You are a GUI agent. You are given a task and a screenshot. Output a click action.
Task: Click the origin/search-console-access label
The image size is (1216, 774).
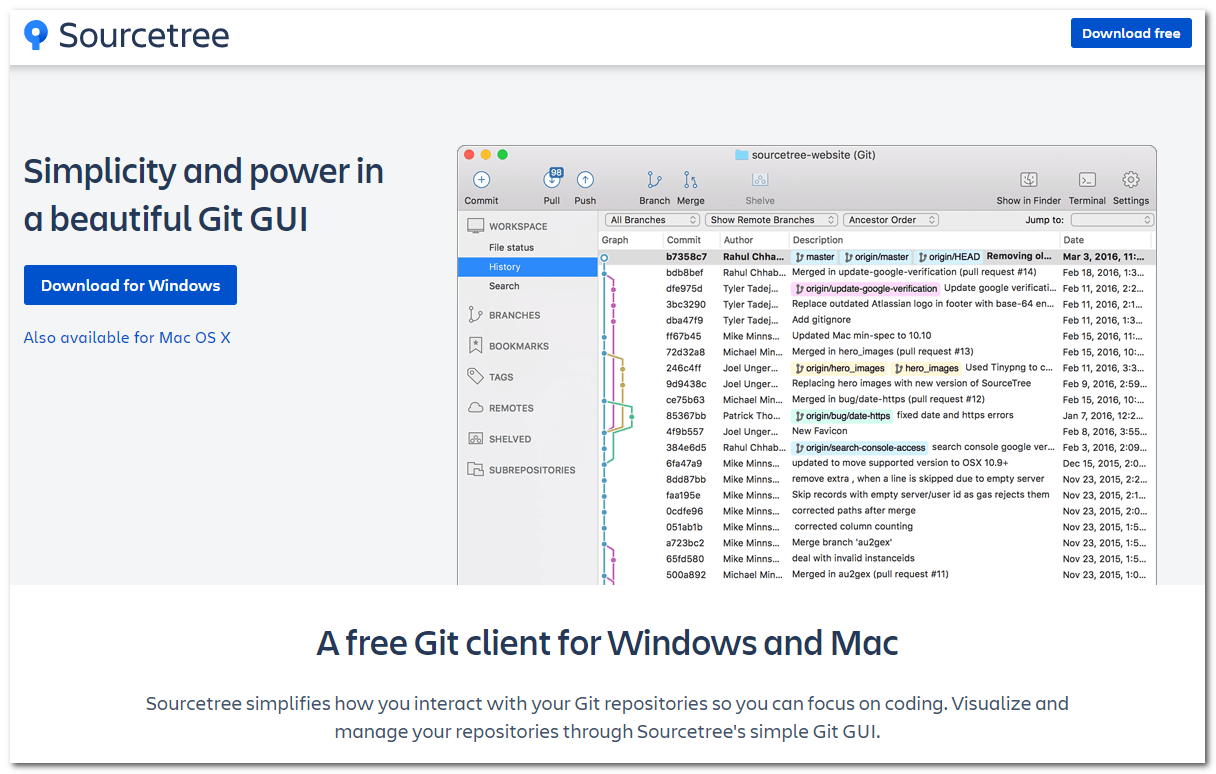click(860, 448)
